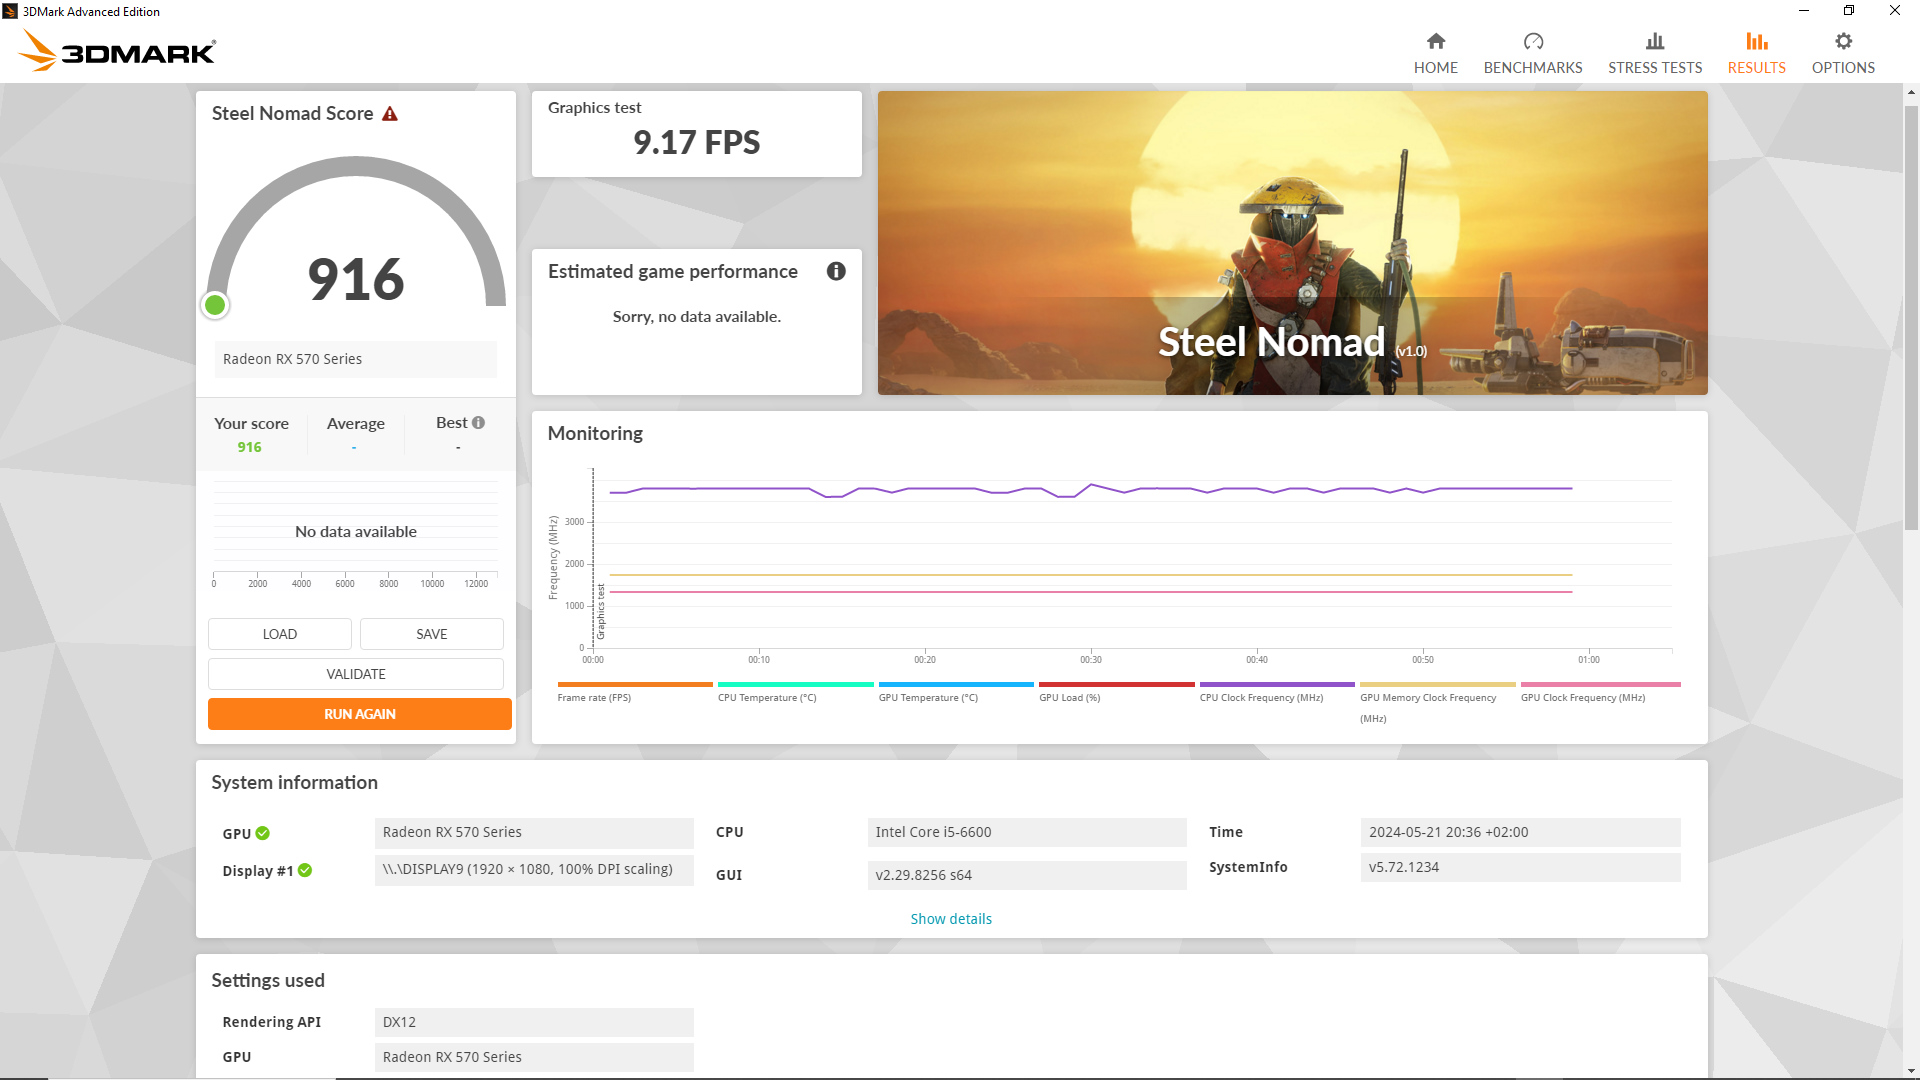Click the info icon beside Best score
The image size is (1920, 1080).
(x=478, y=423)
